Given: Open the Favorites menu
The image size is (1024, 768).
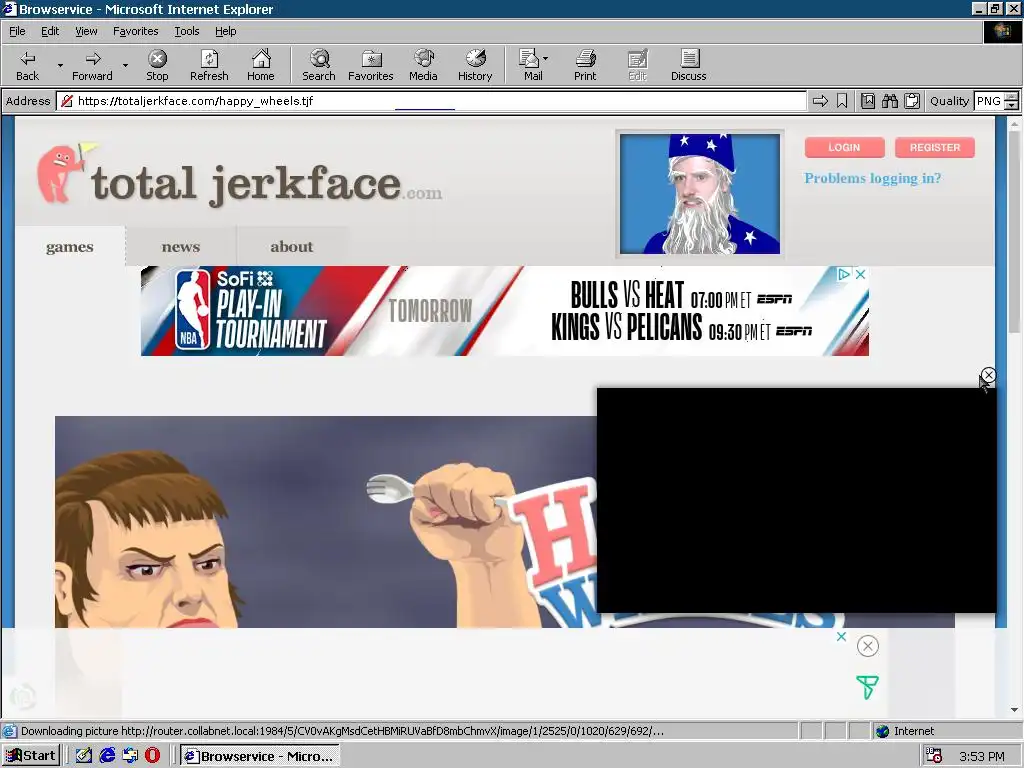Looking at the screenshot, I should tap(135, 31).
